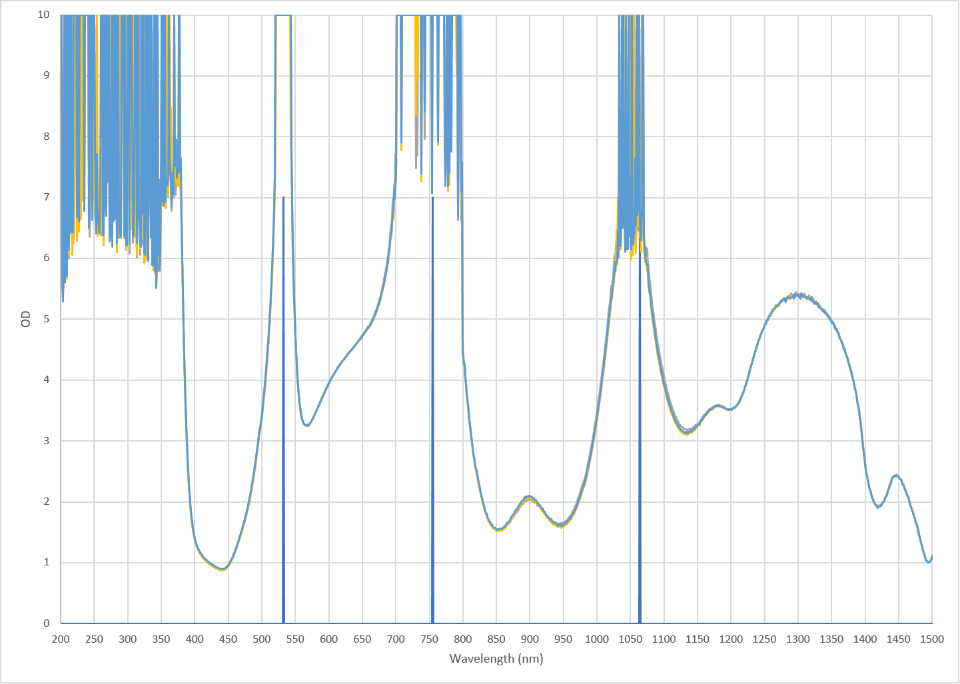Click the 8 tick label on OD axis
The height and width of the screenshot is (684, 960).
coord(47,137)
